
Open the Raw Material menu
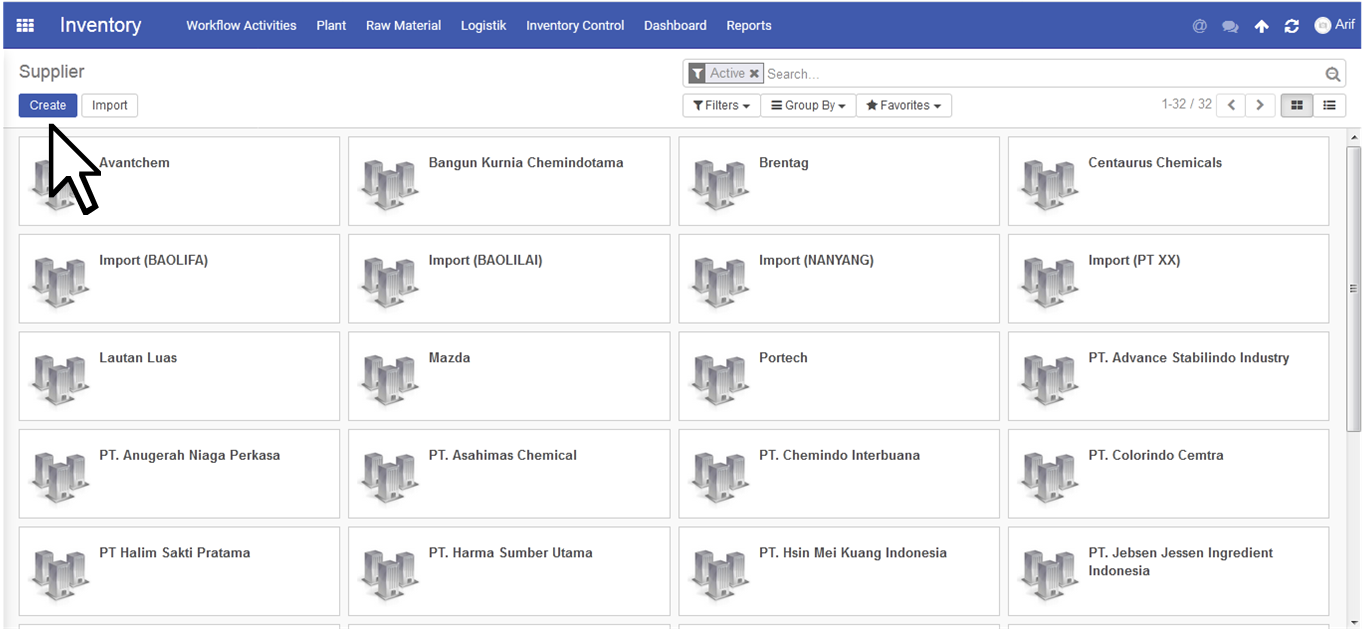(403, 26)
